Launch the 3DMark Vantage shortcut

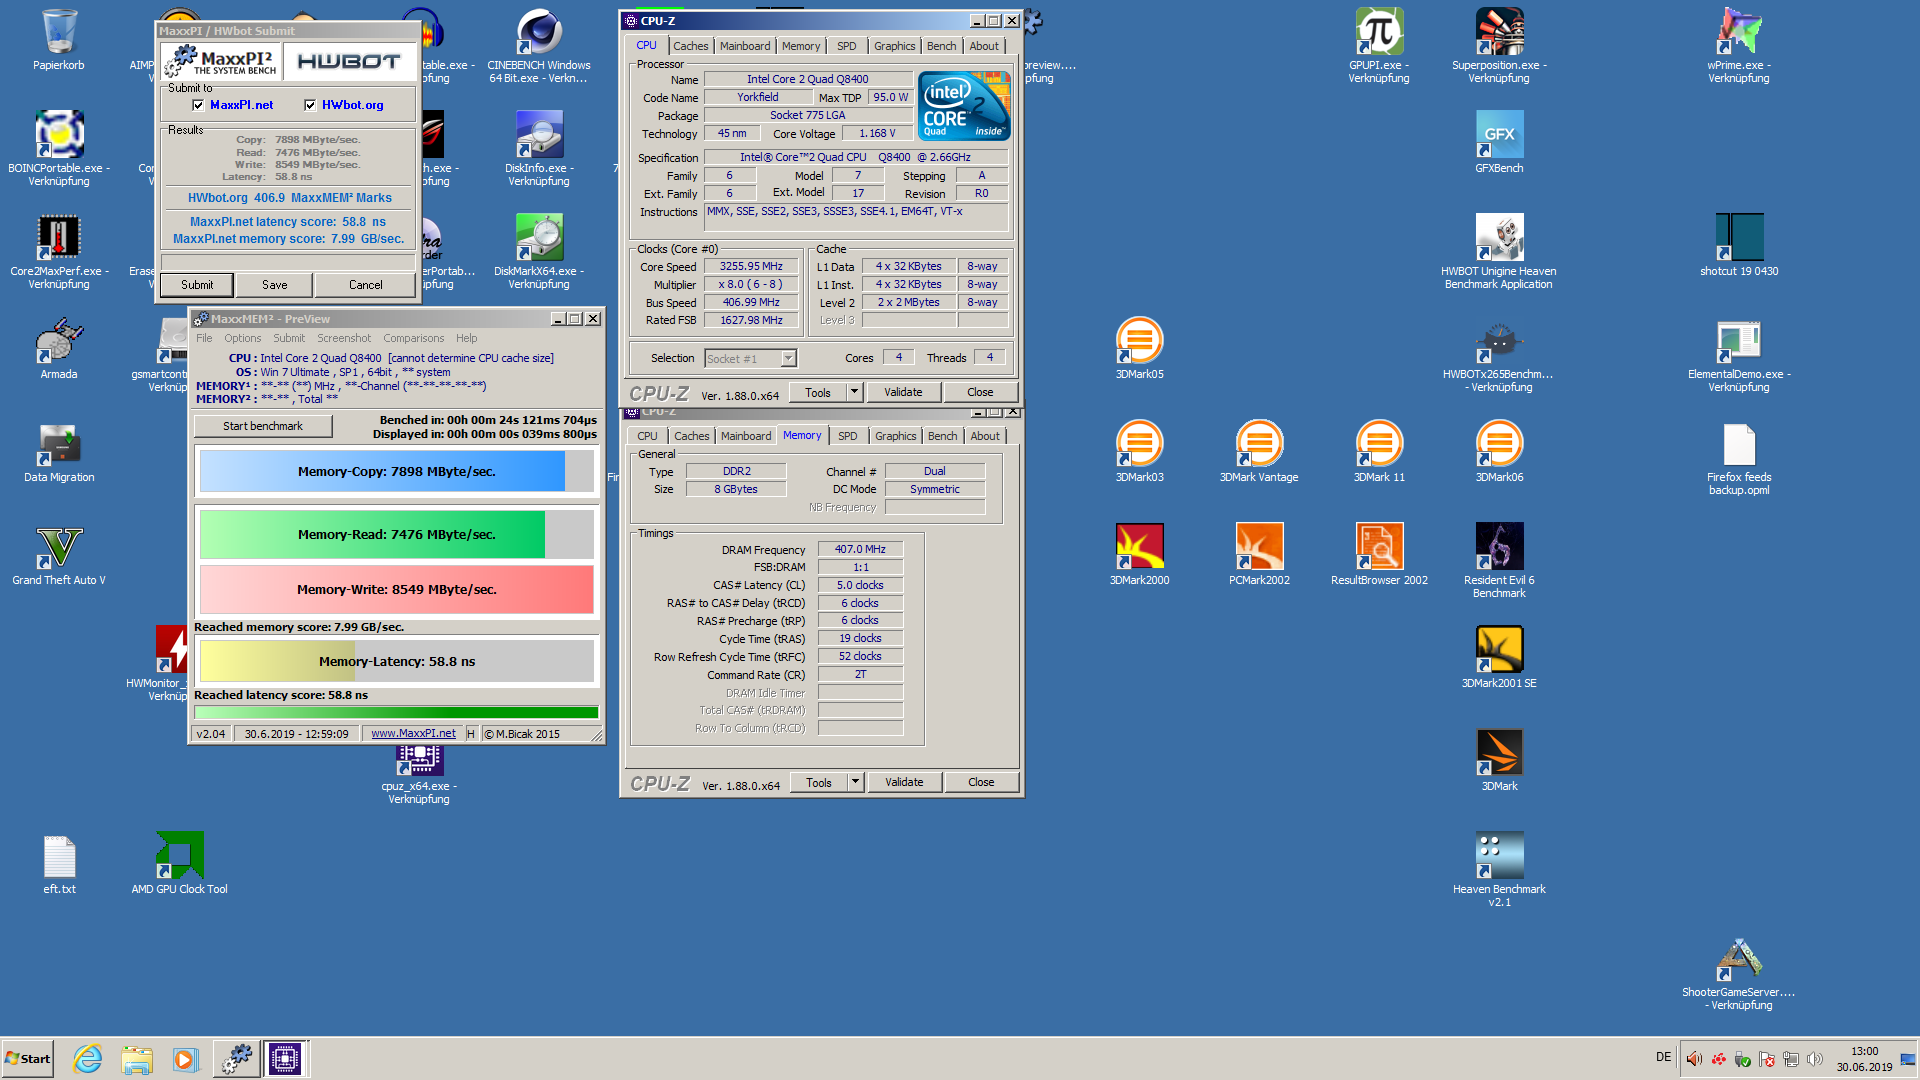pyautogui.click(x=1259, y=452)
